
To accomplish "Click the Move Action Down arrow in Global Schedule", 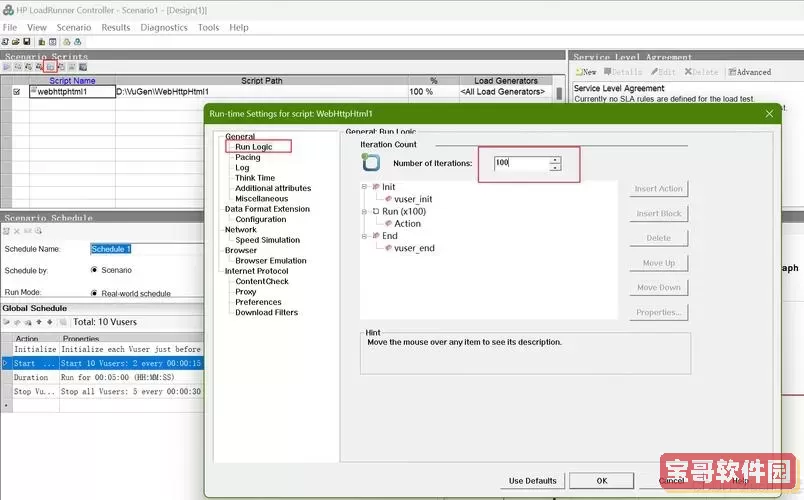I will (x=50, y=322).
